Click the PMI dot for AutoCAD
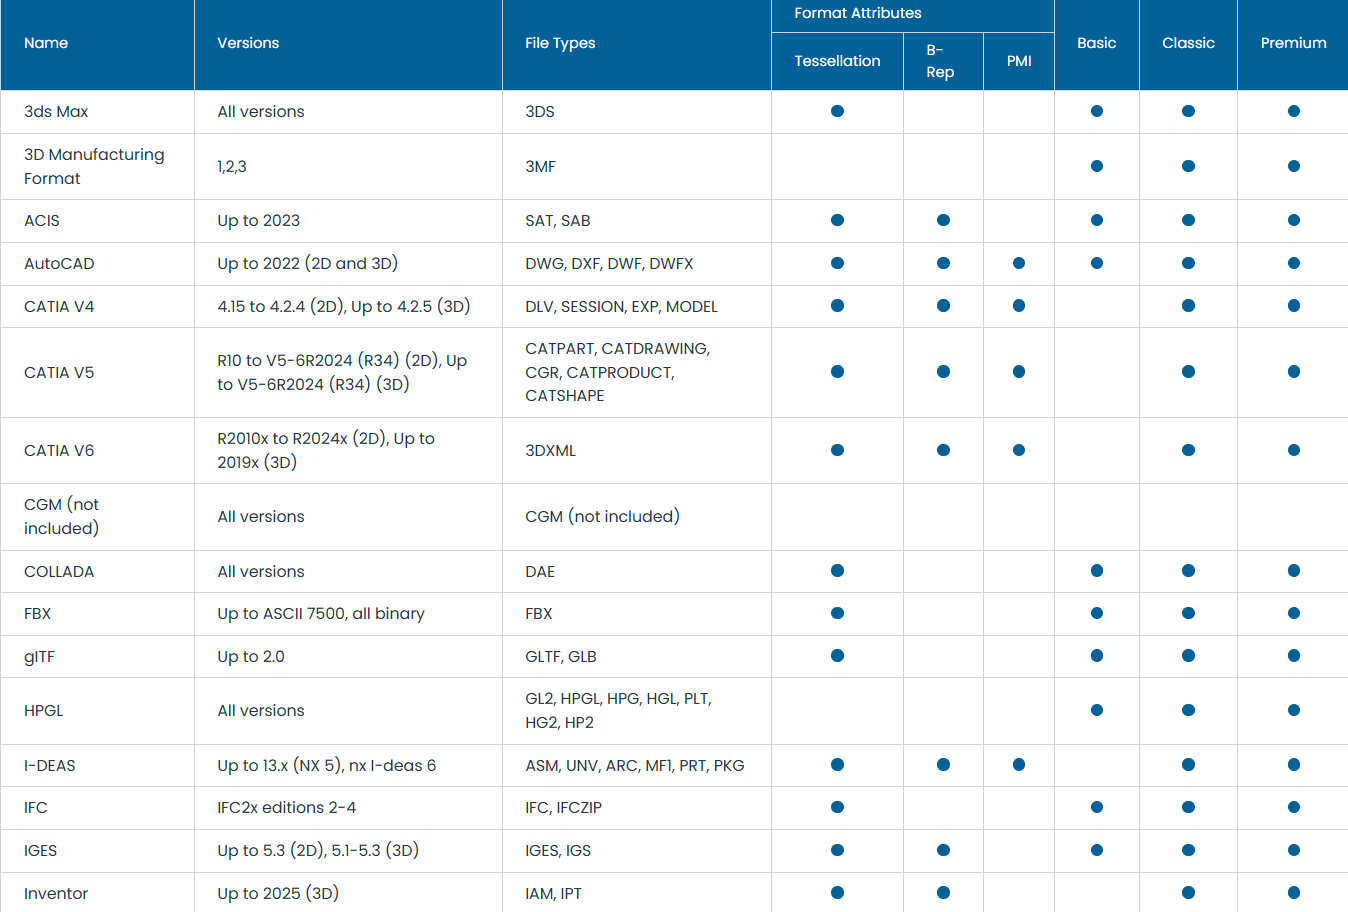Screen dimensions: 1348x912 coord(1018,263)
